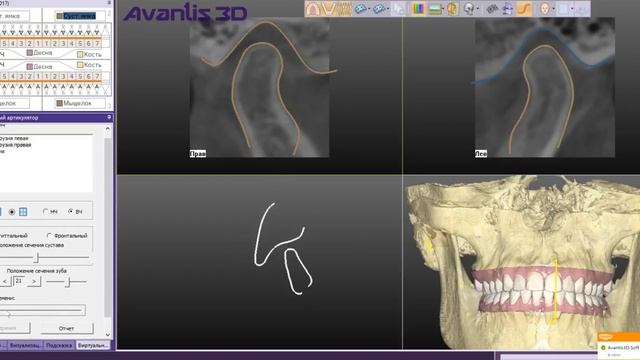Click right joint CT slice labeled 'Прав'
This screenshot has width=640, height=360.
[260, 87]
